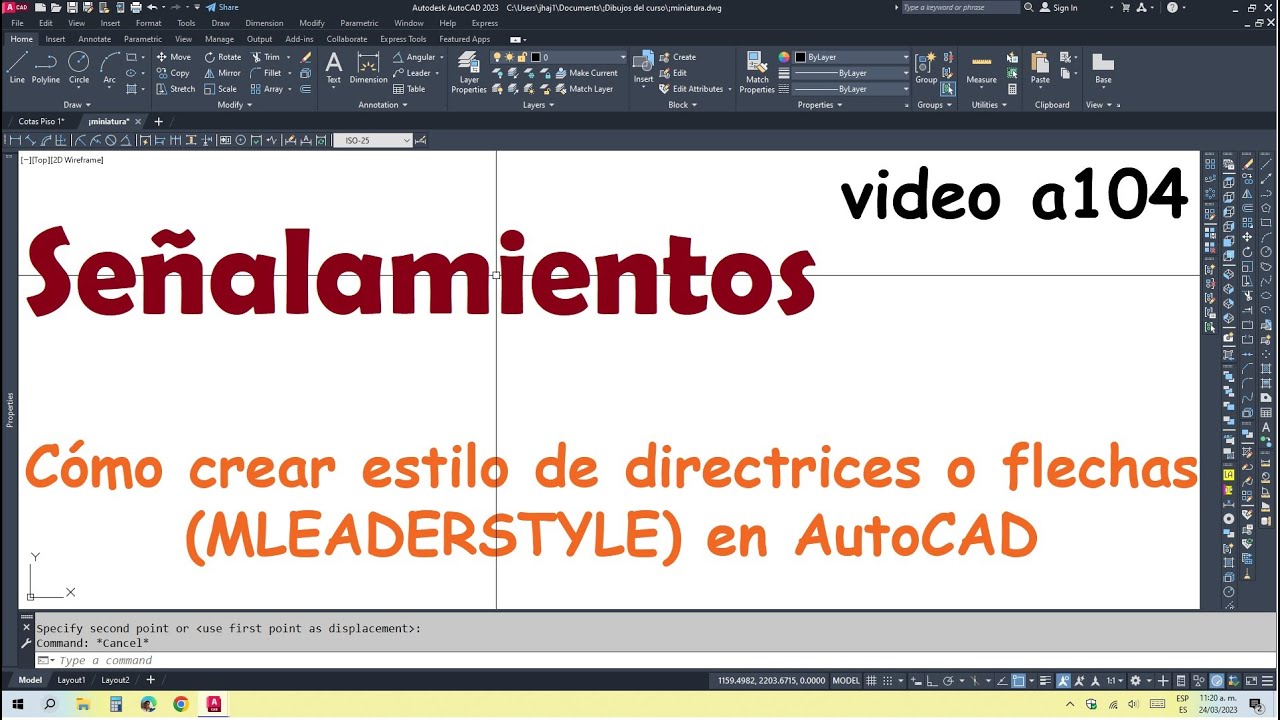Expand the Properties panel title
The height and width of the screenshot is (720, 1280).
(x=819, y=105)
